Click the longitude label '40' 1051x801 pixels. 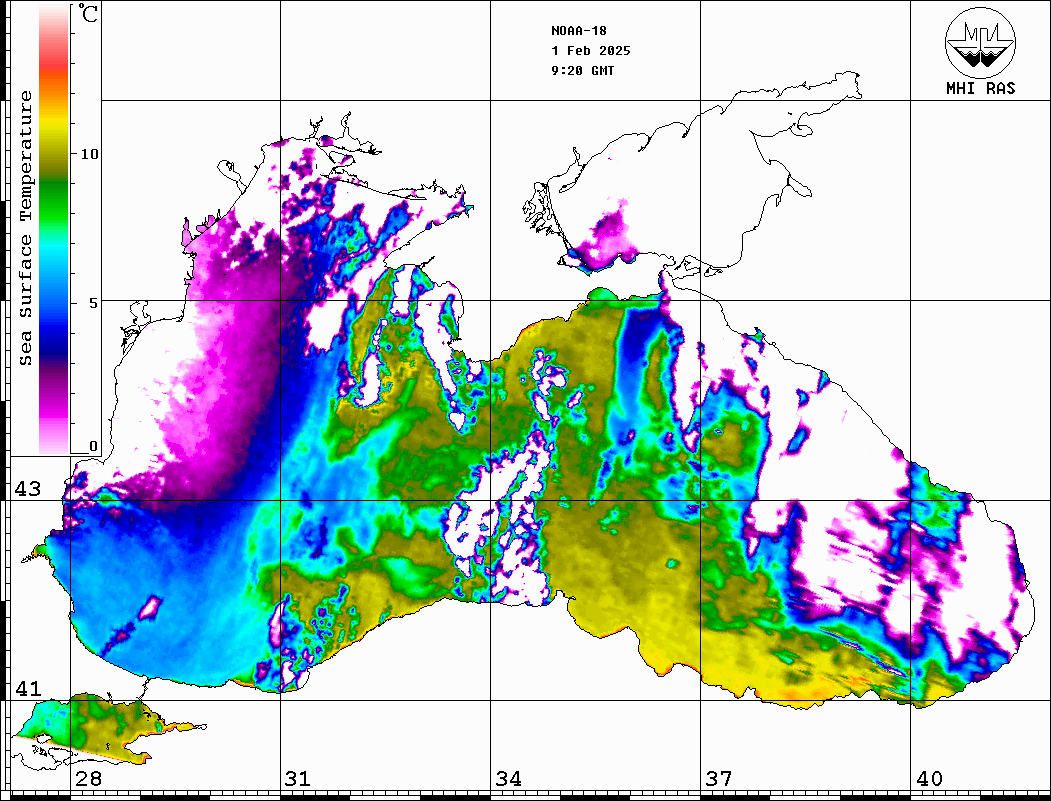(929, 779)
